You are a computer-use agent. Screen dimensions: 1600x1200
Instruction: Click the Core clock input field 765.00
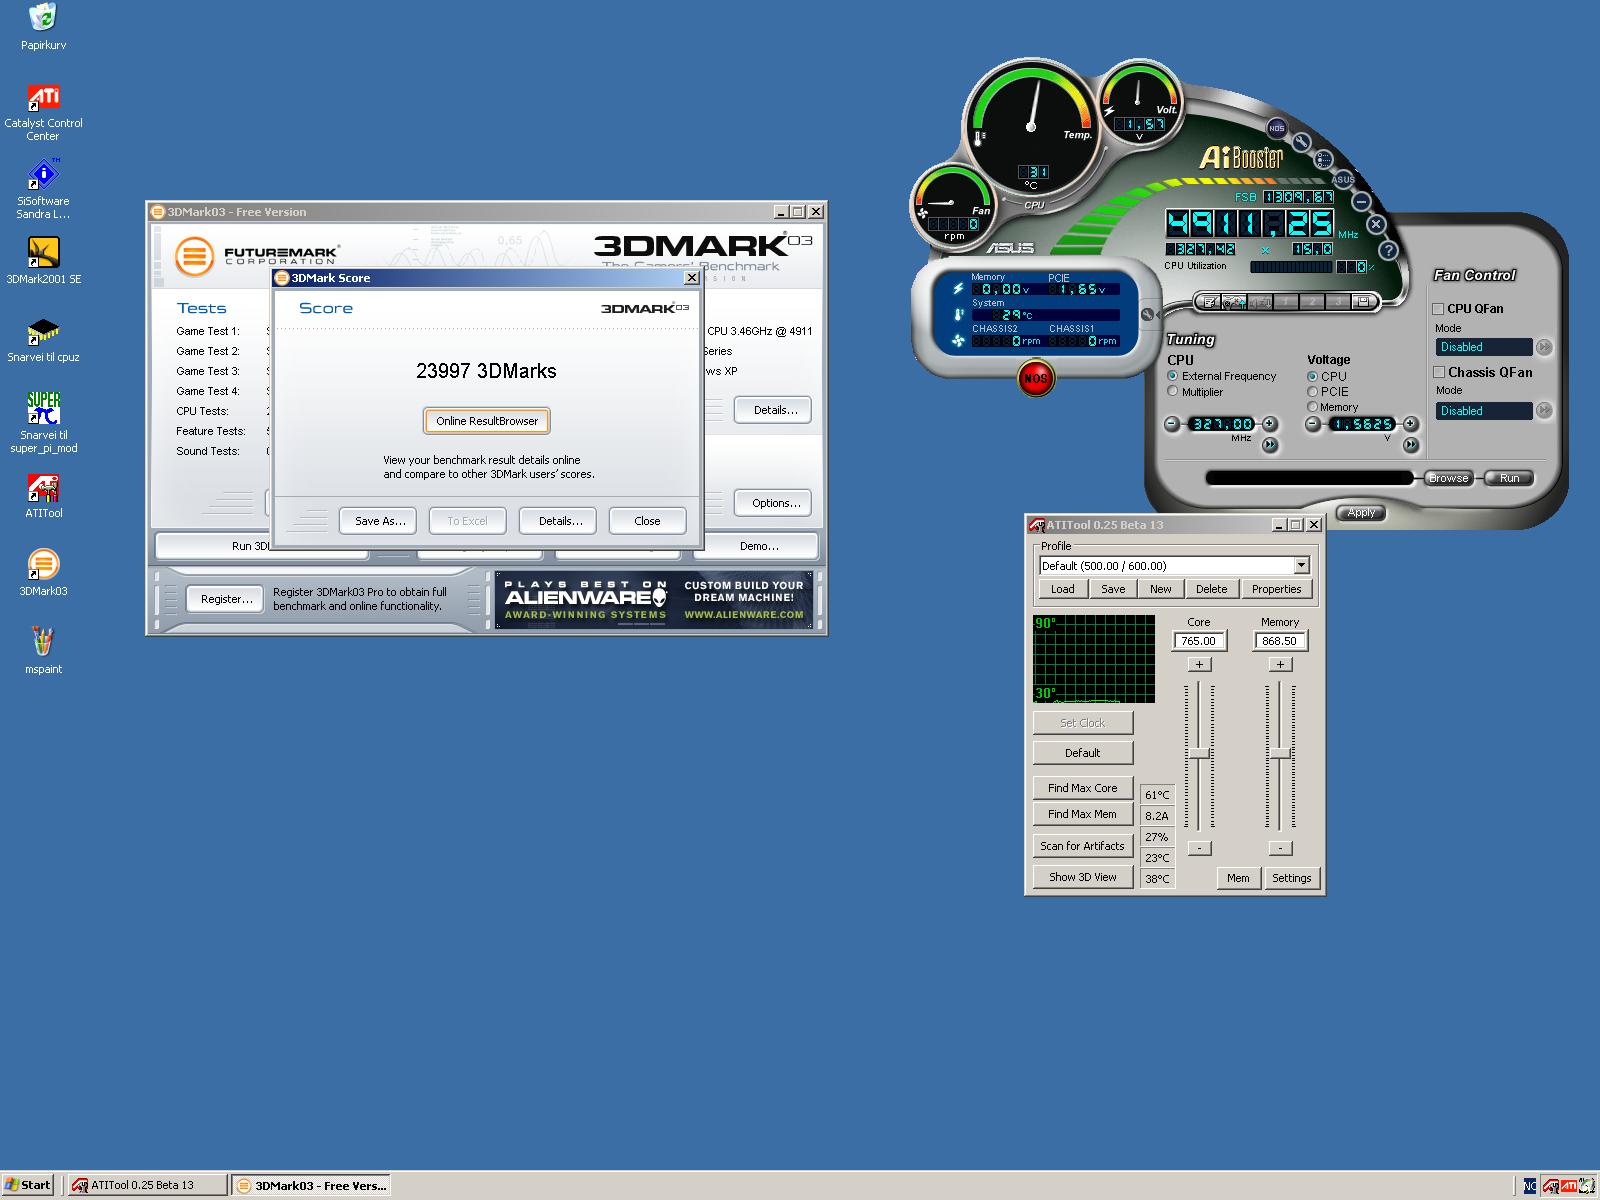(x=1198, y=641)
